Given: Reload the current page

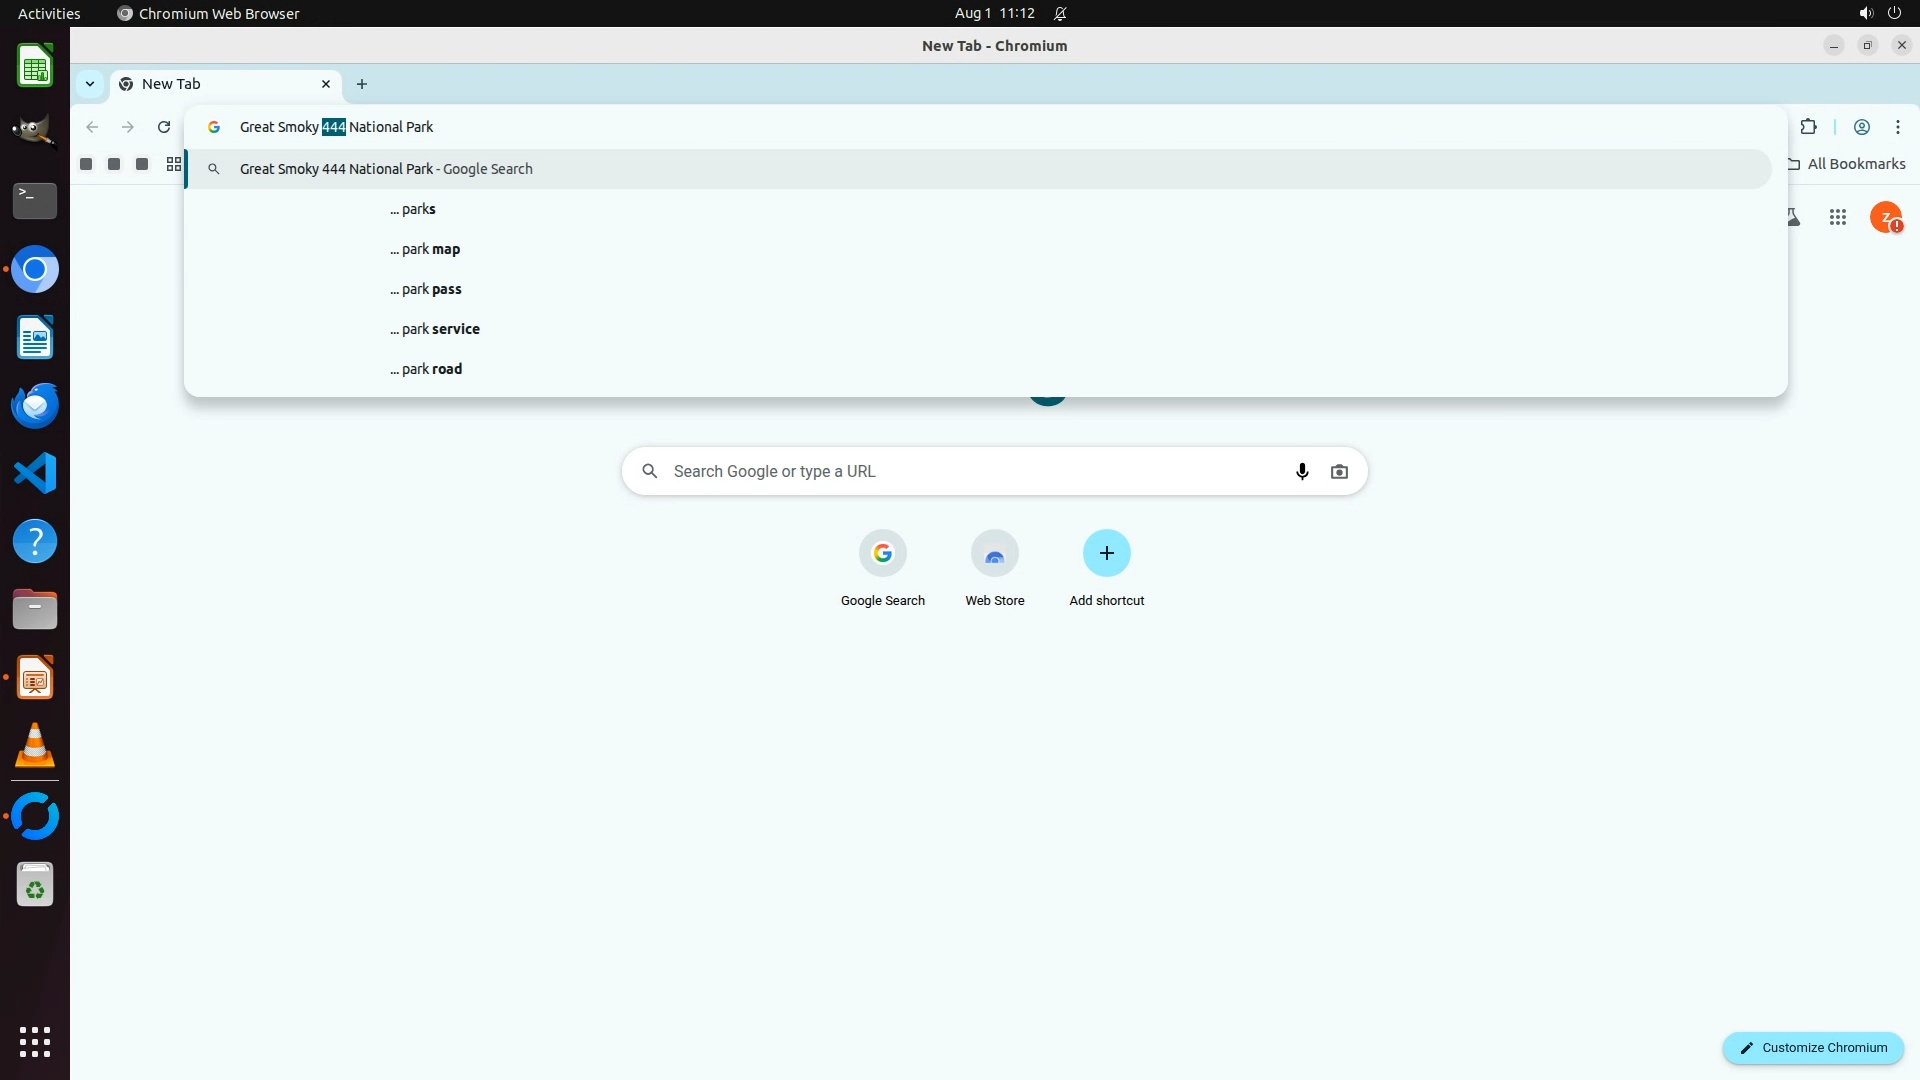Looking at the screenshot, I should pyautogui.click(x=164, y=127).
